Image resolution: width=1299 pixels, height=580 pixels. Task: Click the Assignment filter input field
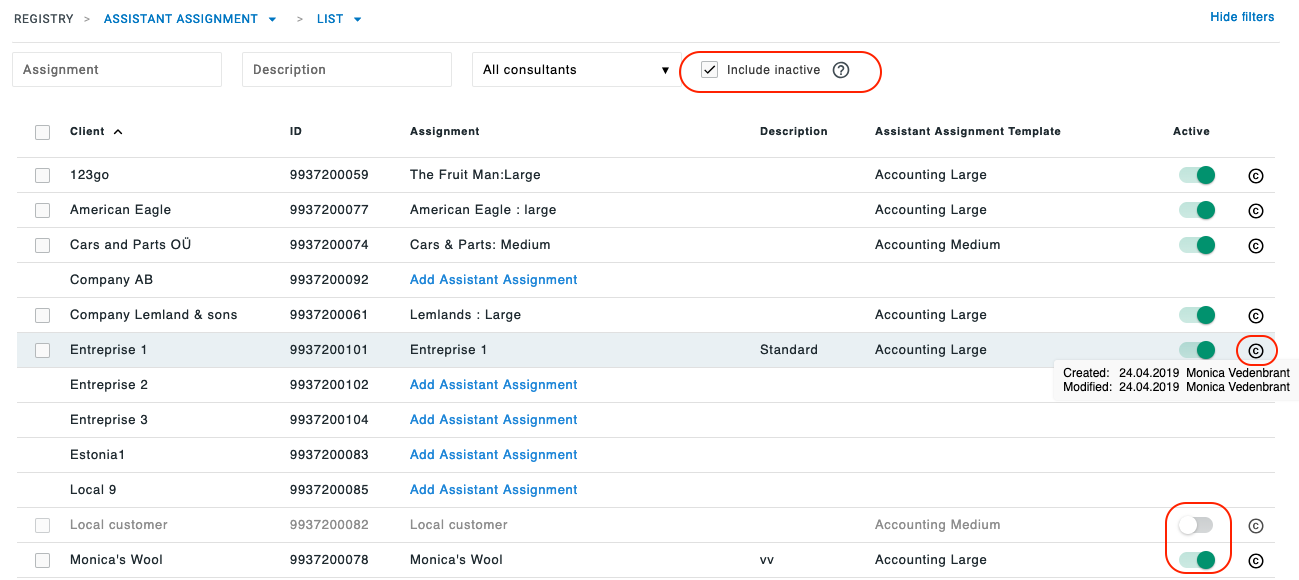pyautogui.click(x=117, y=70)
